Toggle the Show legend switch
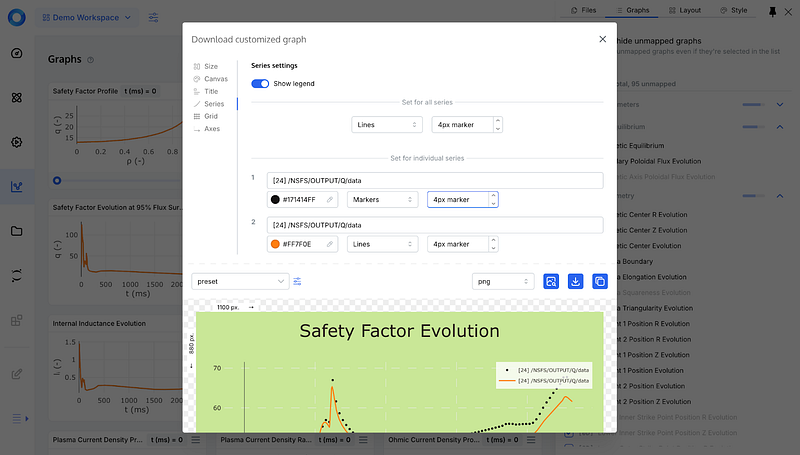The width and height of the screenshot is (800, 455). coord(260,84)
